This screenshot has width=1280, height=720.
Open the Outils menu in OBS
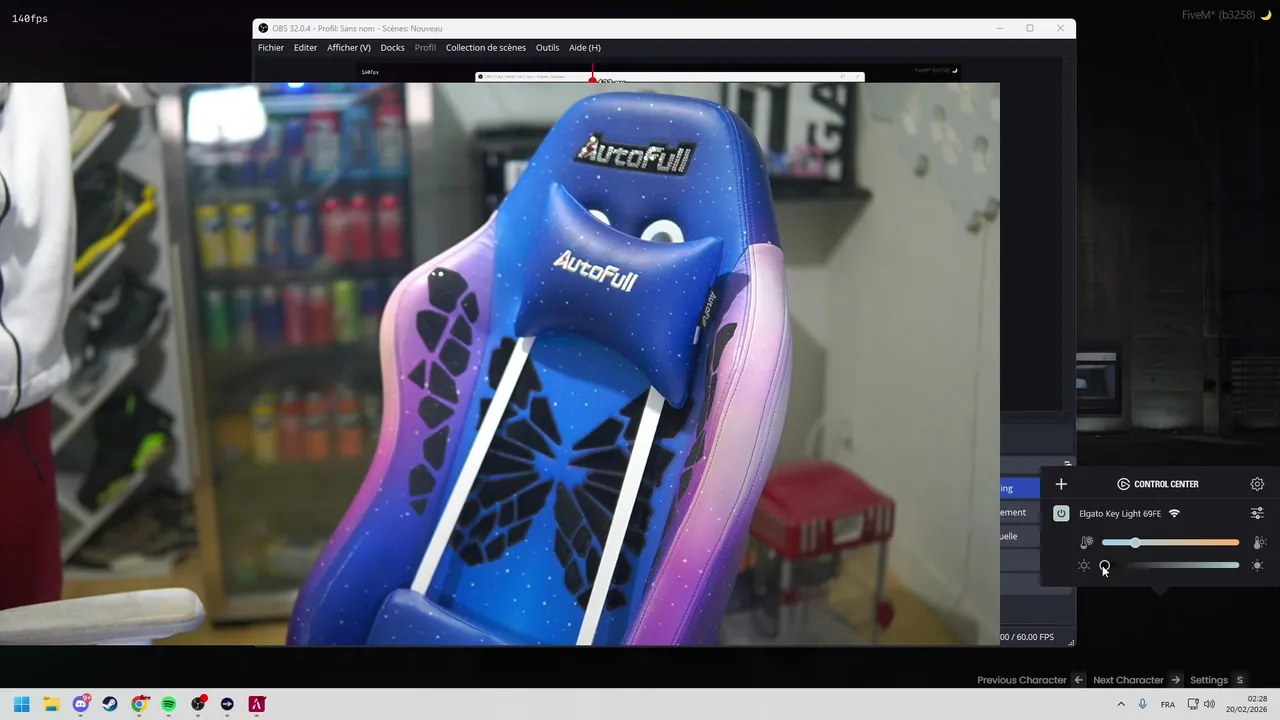(x=547, y=47)
